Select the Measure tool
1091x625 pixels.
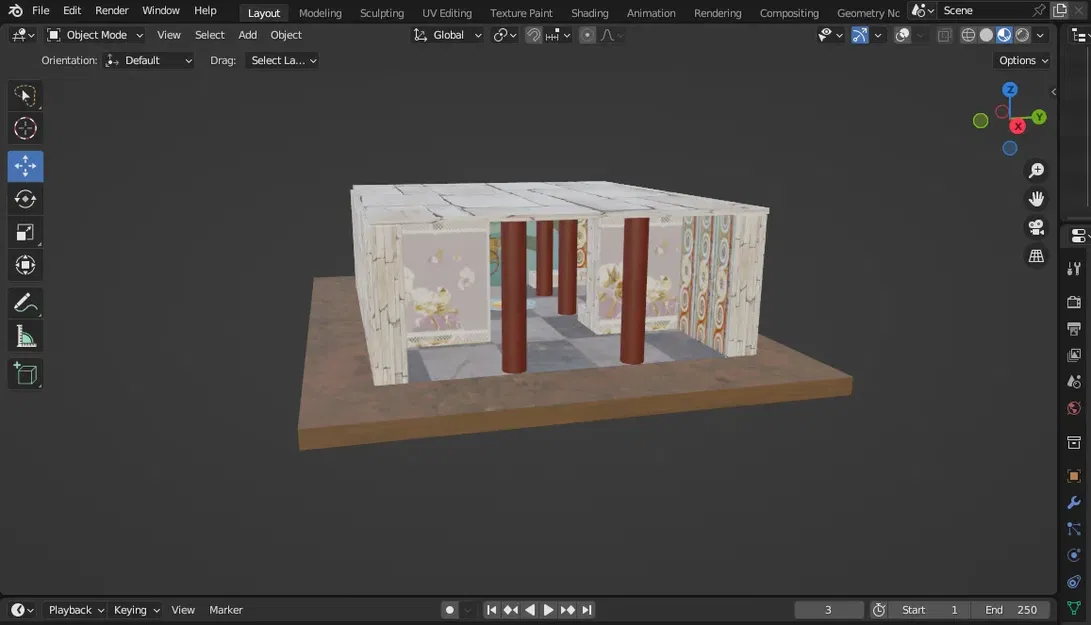(x=25, y=337)
